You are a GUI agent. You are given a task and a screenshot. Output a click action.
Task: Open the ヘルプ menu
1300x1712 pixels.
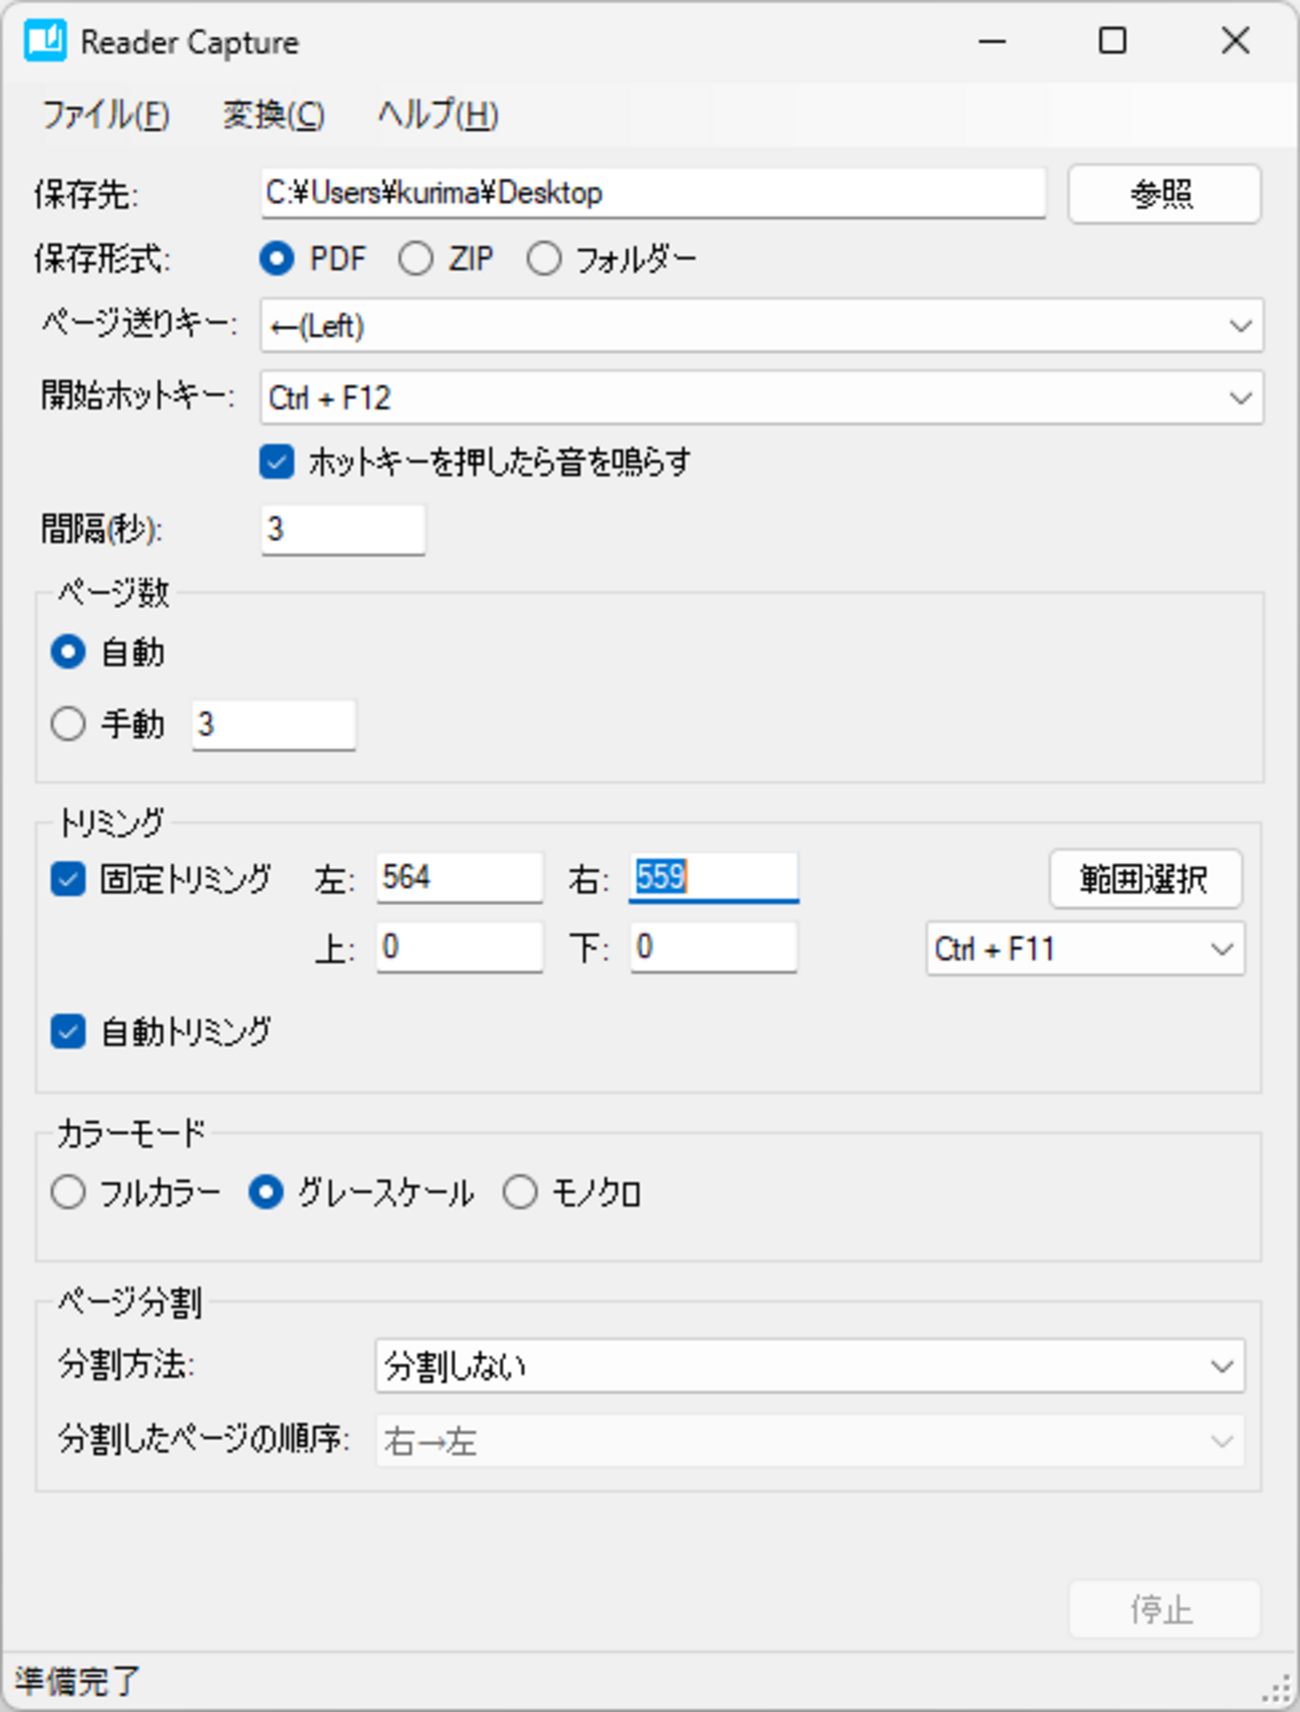(x=437, y=115)
